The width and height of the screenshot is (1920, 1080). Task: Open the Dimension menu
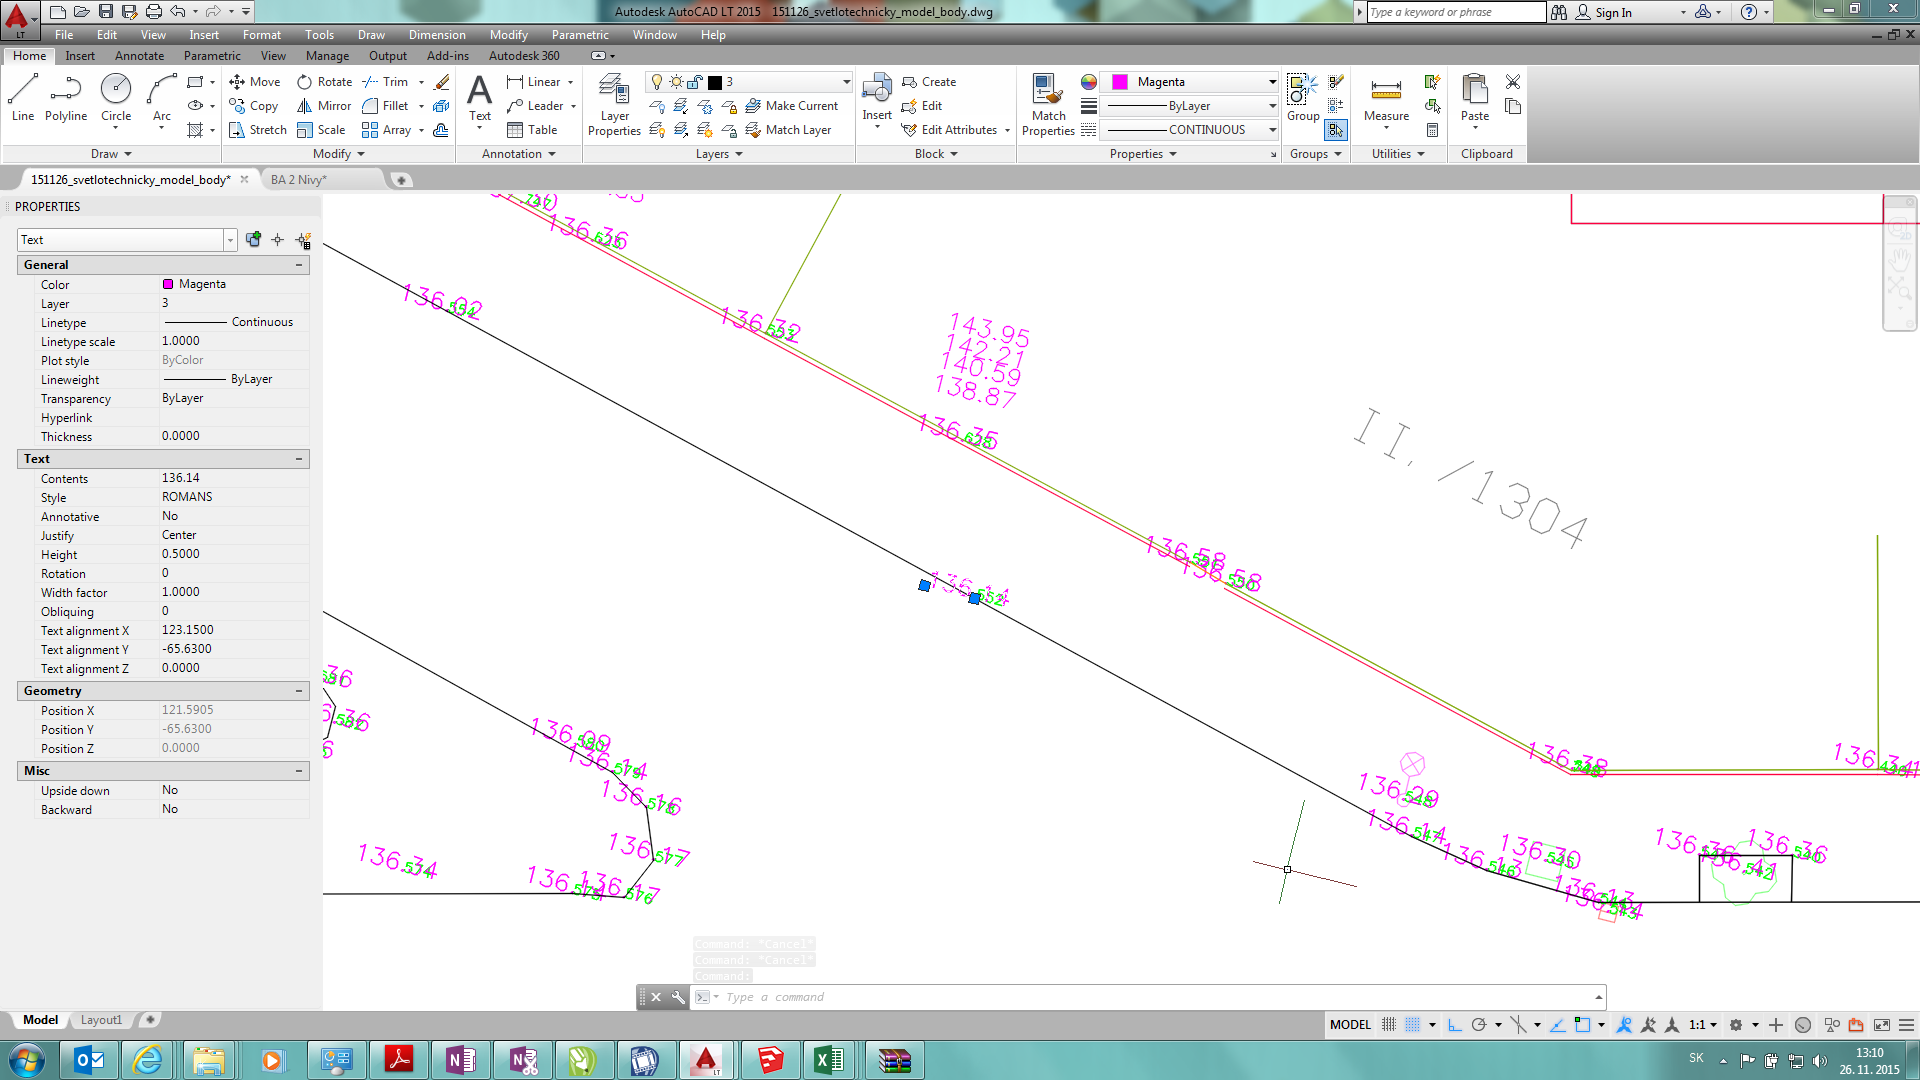tap(437, 35)
